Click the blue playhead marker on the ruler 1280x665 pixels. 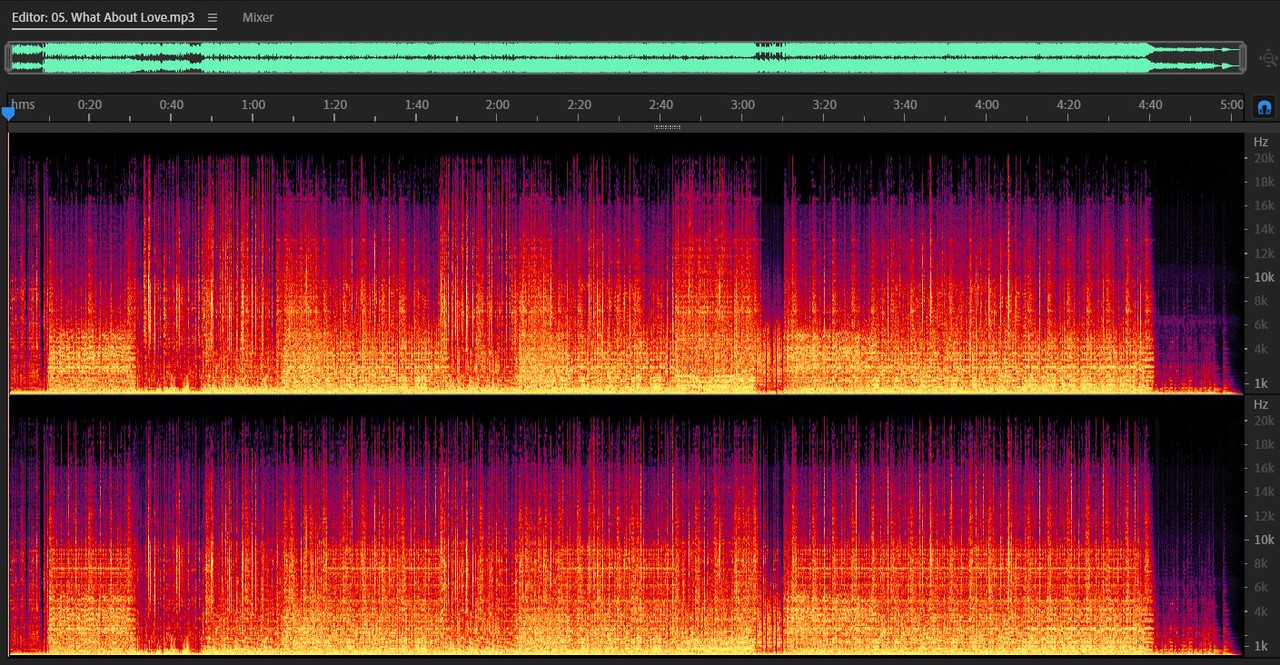pos(8,114)
